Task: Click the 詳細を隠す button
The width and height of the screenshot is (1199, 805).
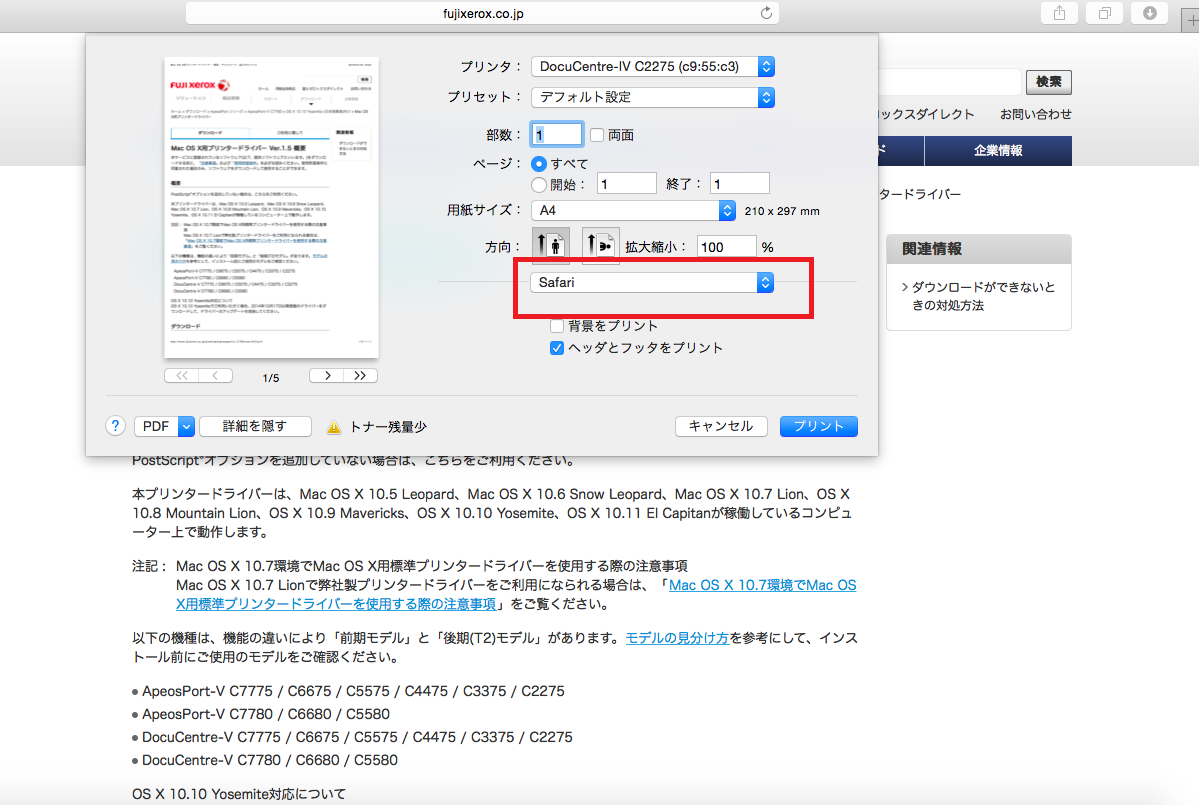Action: tap(255, 427)
